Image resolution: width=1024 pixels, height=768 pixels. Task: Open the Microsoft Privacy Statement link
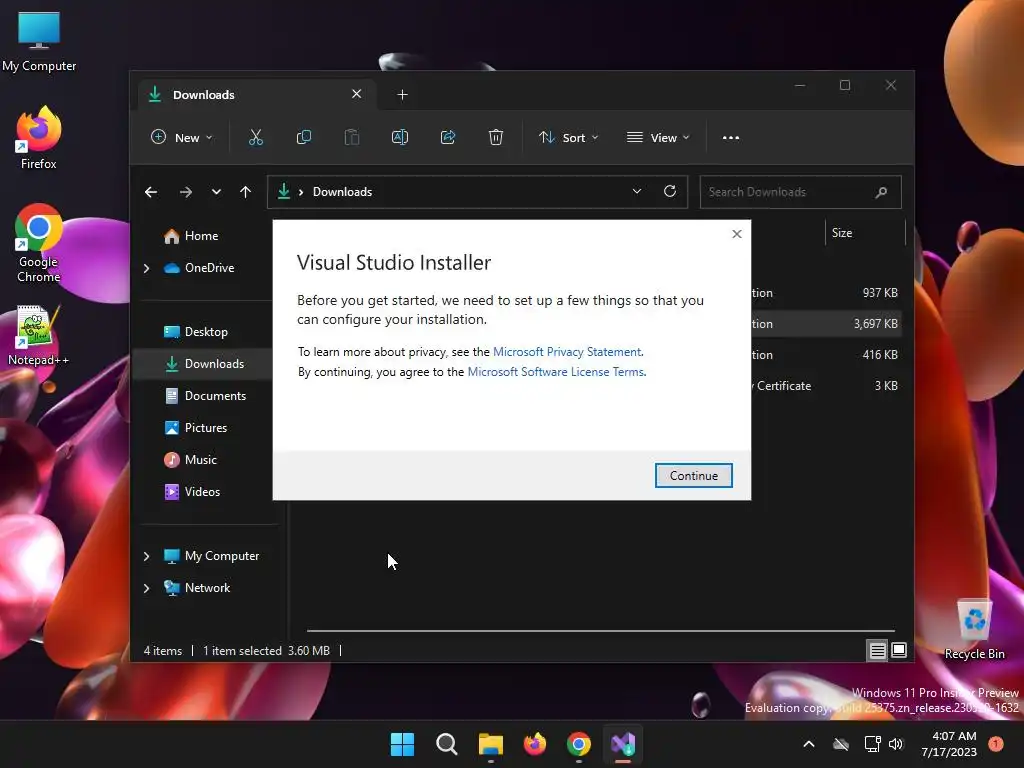(567, 352)
